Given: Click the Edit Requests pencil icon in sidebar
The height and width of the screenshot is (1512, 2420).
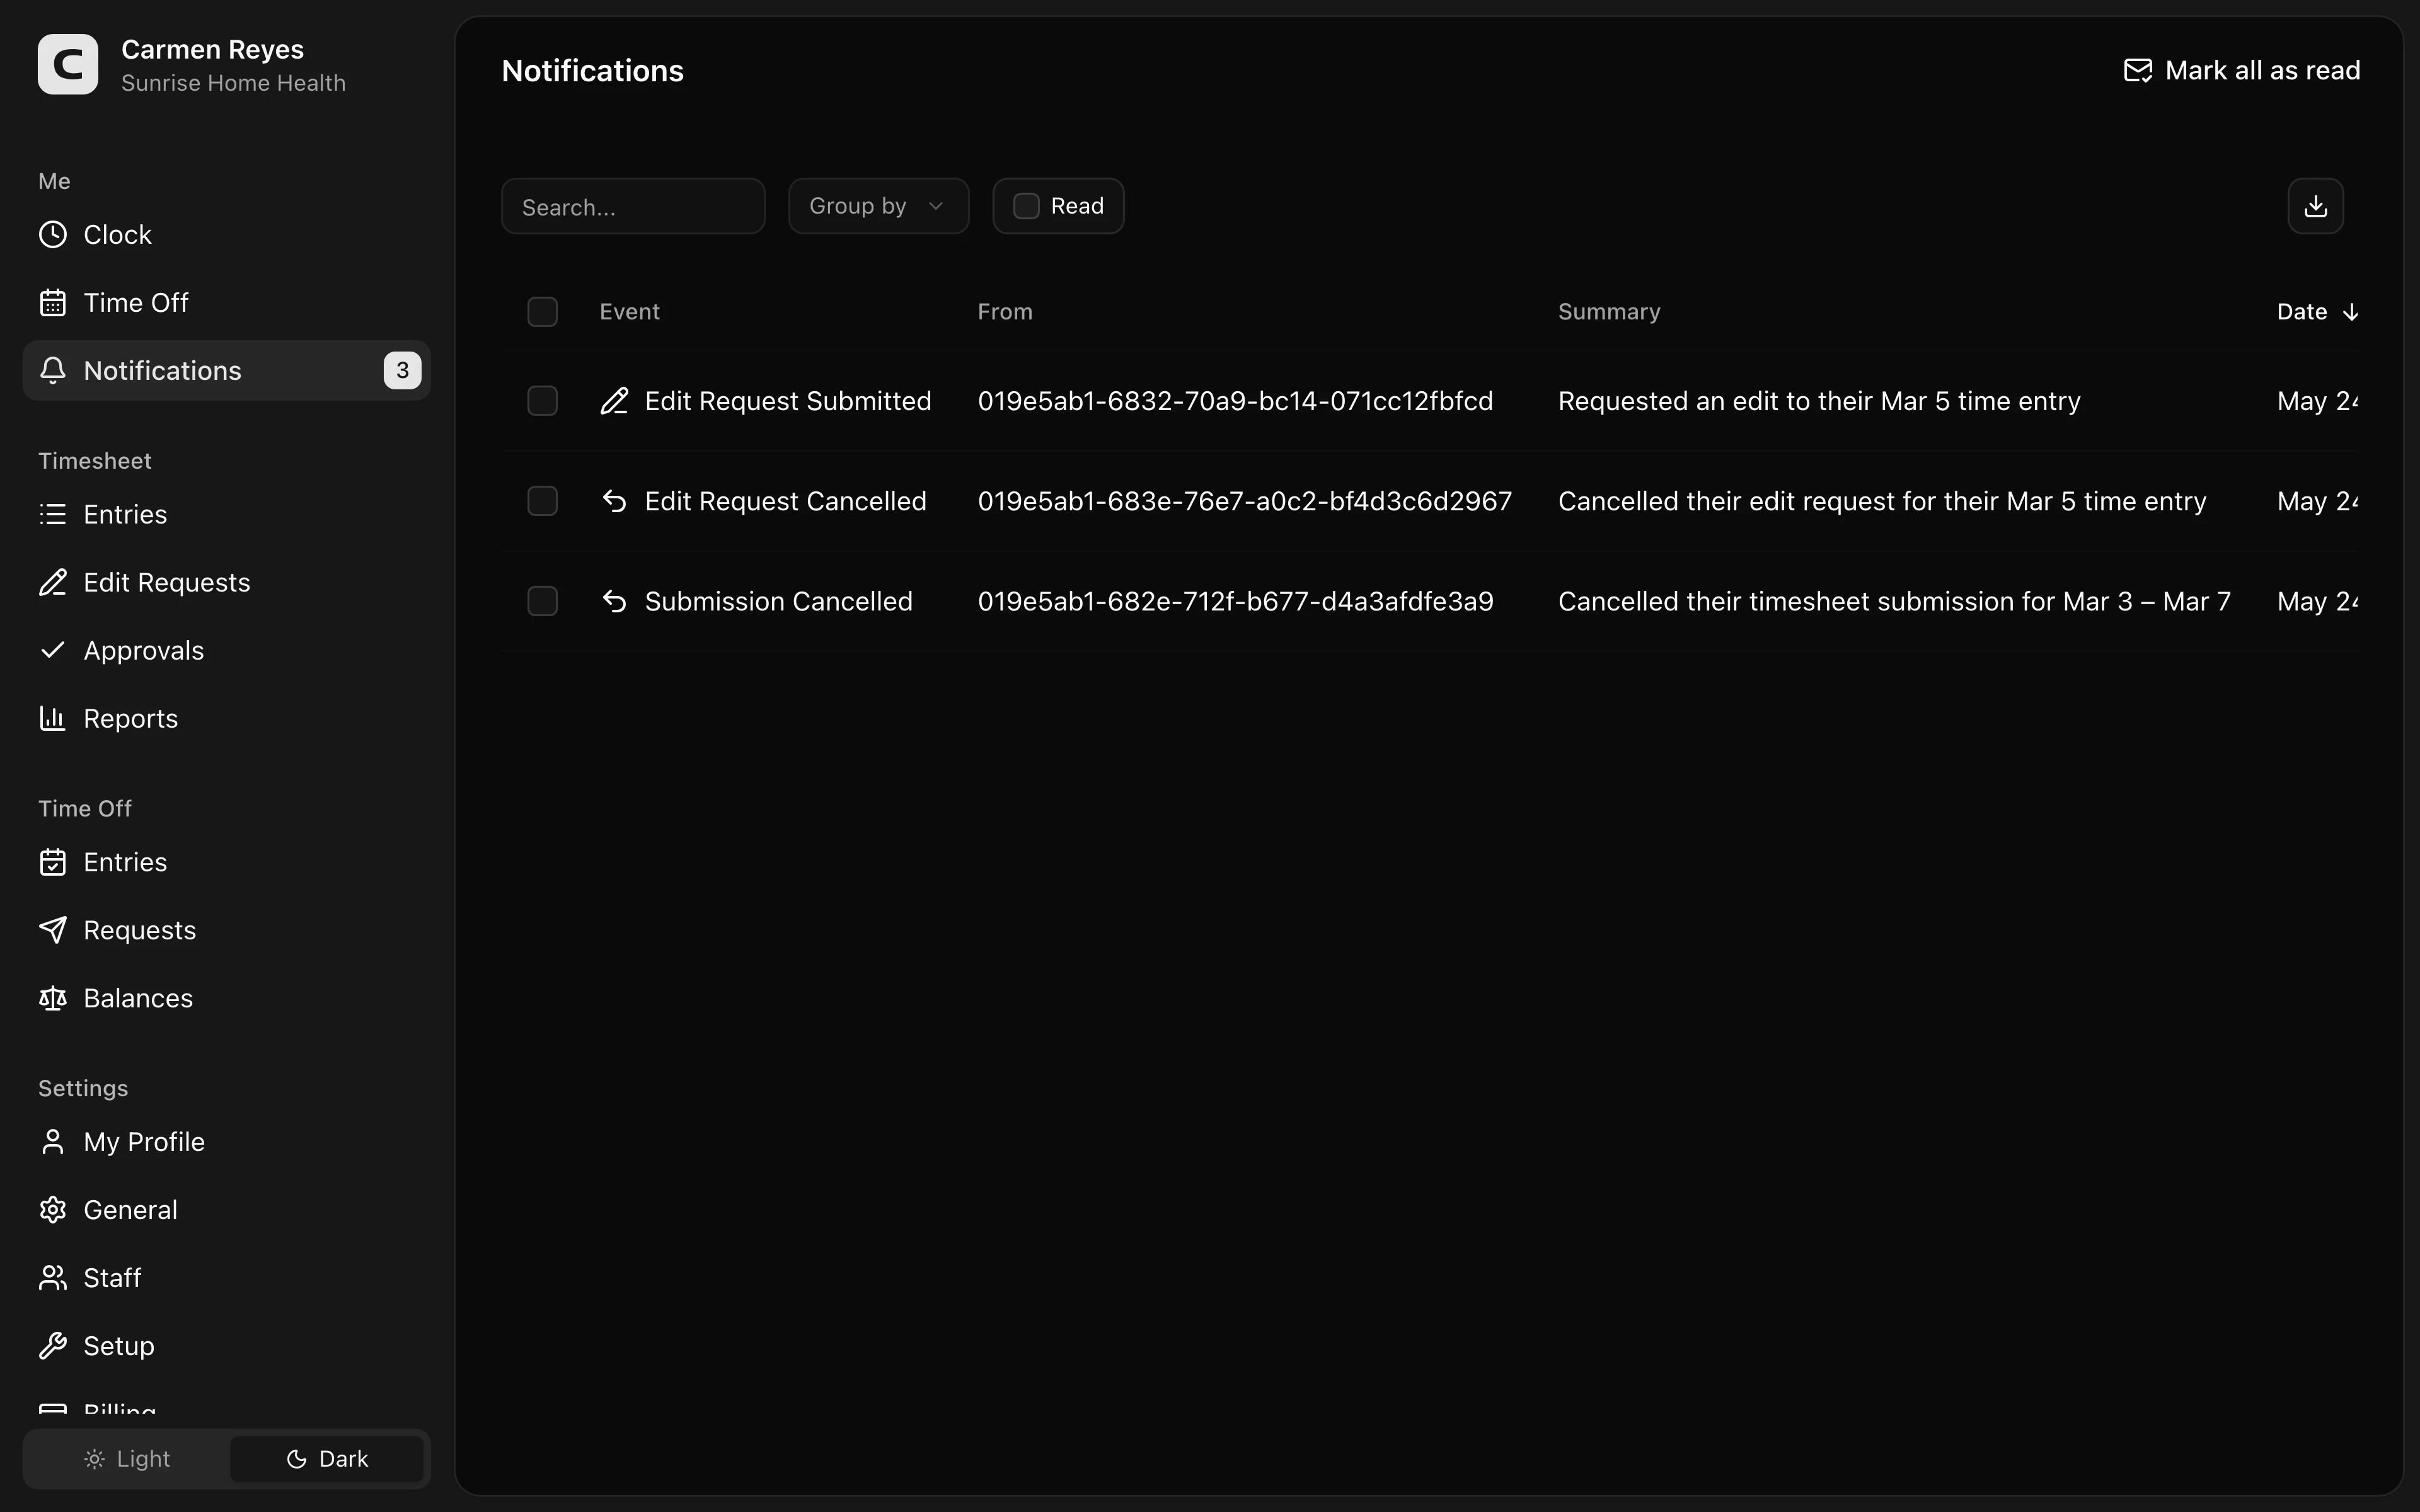Looking at the screenshot, I should [53, 582].
